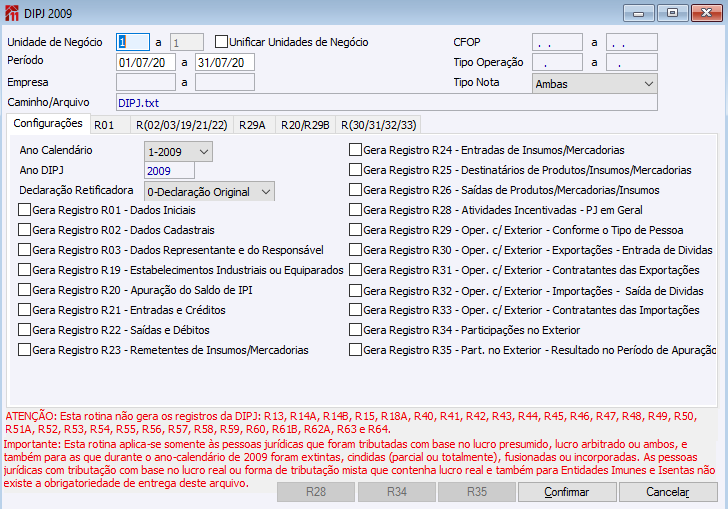The height and width of the screenshot is (509, 728).
Task: Click the Caminho/Arquivo field DIPJ.txt
Action: tap(387, 103)
